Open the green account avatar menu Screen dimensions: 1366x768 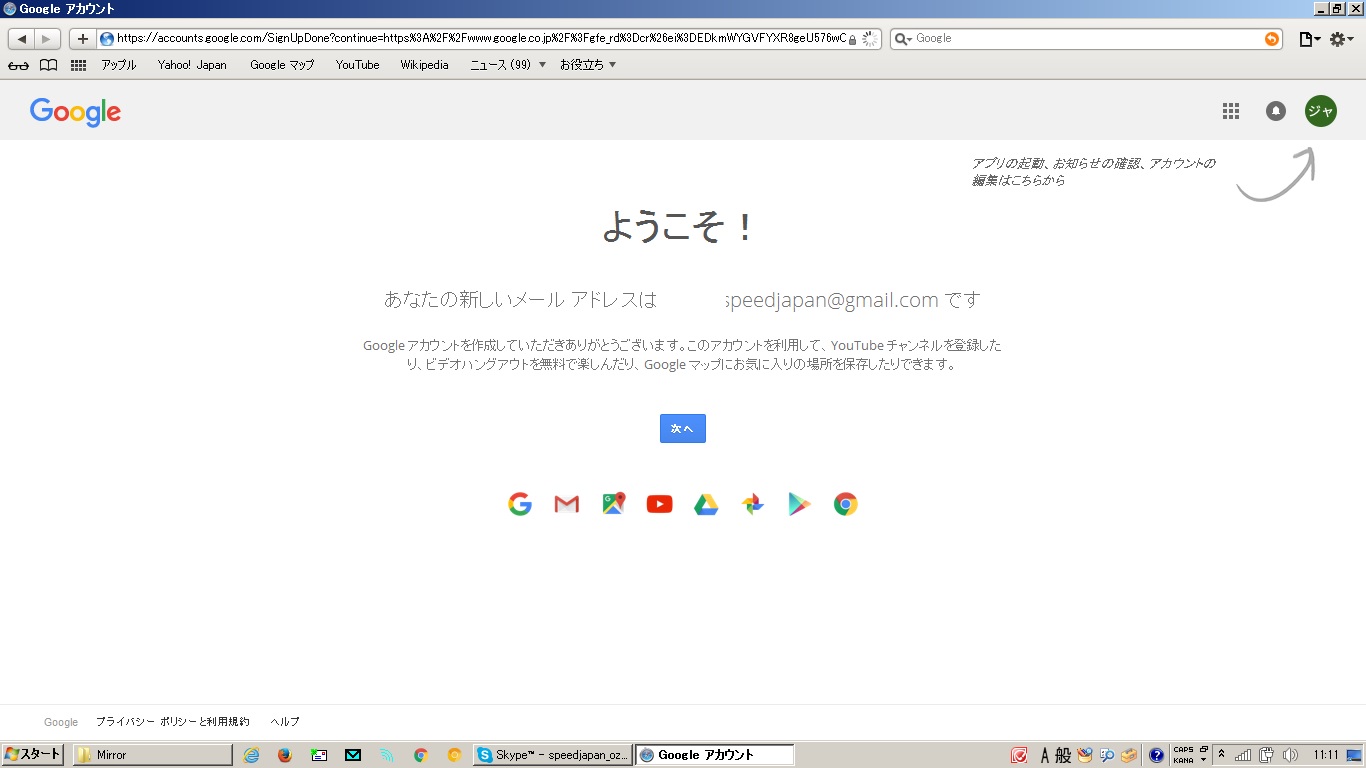tap(1321, 111)
